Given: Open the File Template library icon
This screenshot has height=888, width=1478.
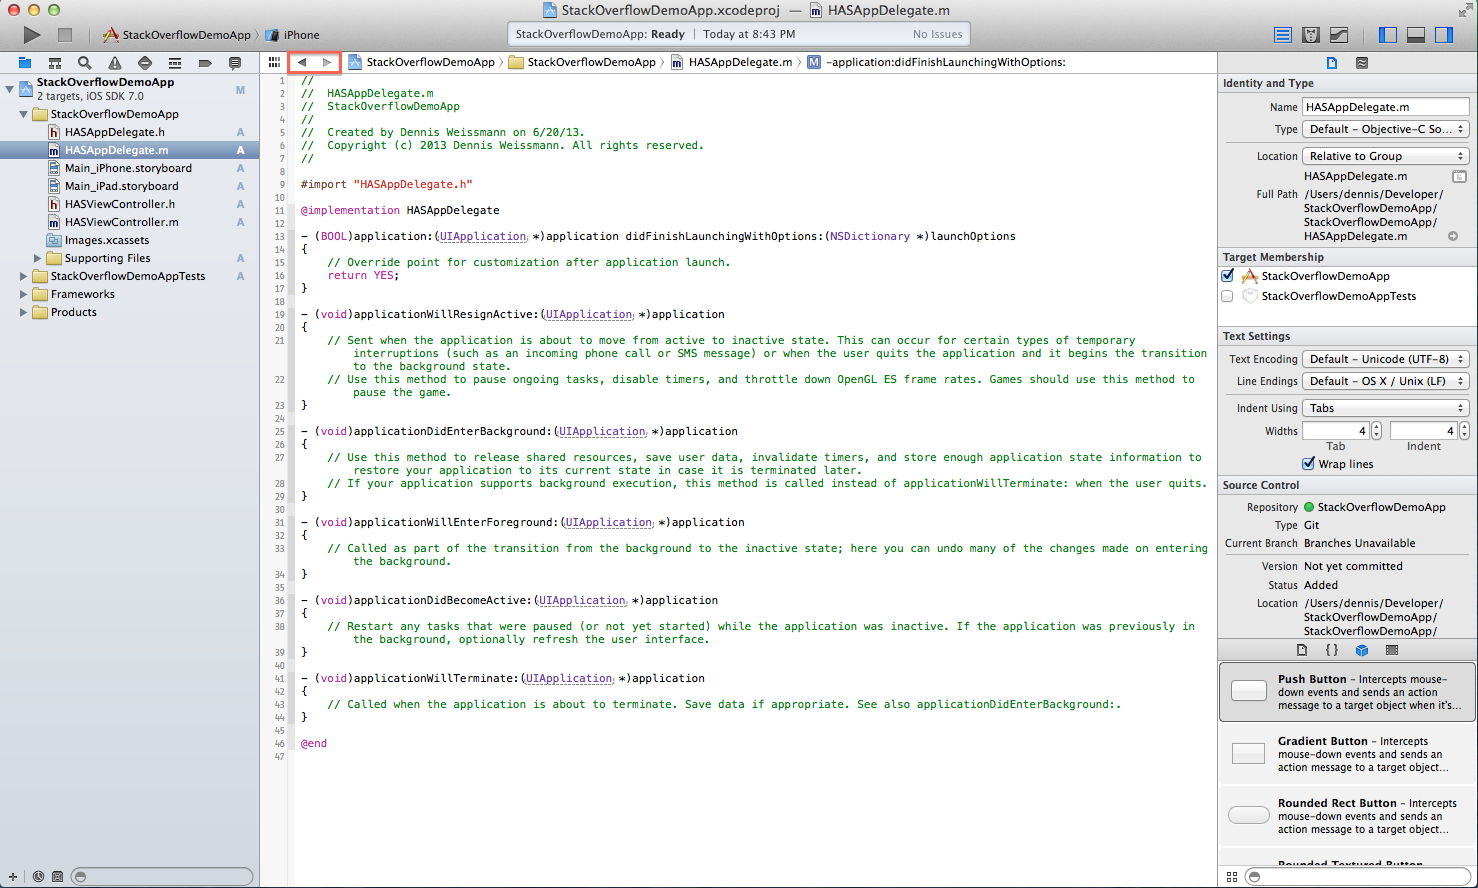Looking at the screenshot, I should (x=1302, y=650).
